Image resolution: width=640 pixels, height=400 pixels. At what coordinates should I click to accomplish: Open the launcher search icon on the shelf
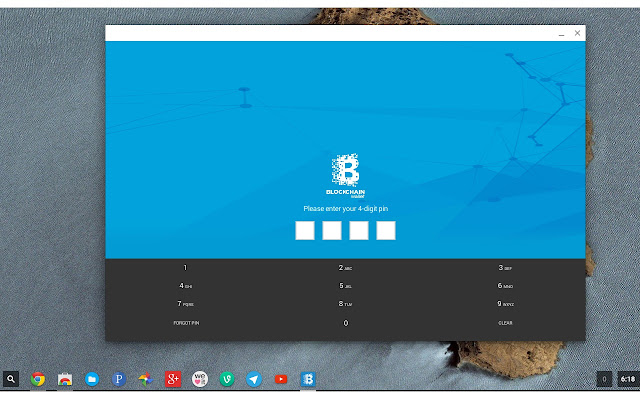click(x=11, y=379)
